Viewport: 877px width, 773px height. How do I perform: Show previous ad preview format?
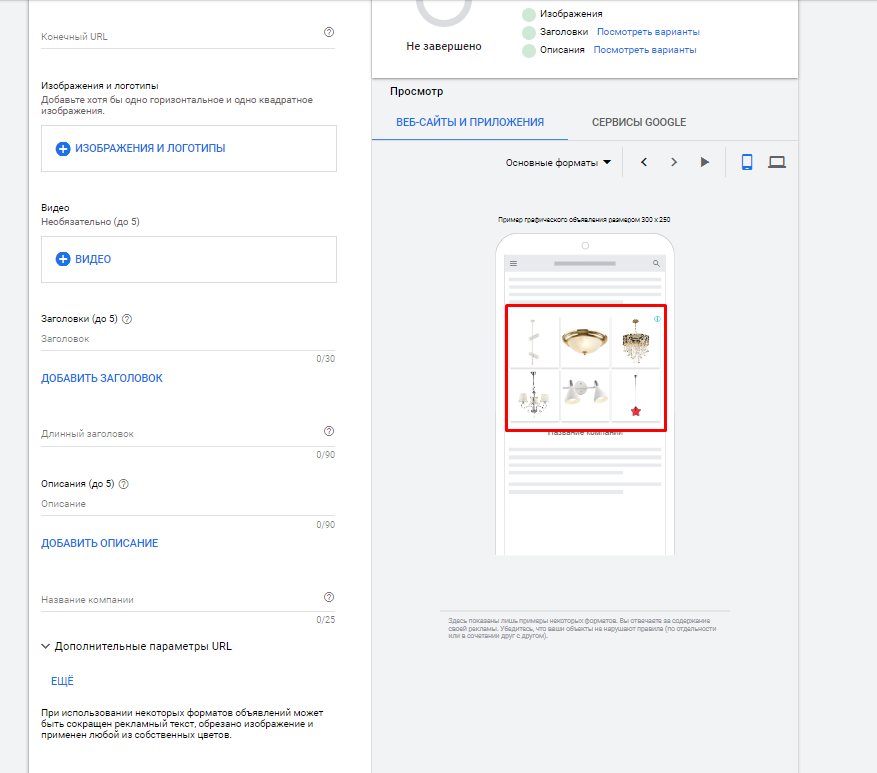click(644, 162)
